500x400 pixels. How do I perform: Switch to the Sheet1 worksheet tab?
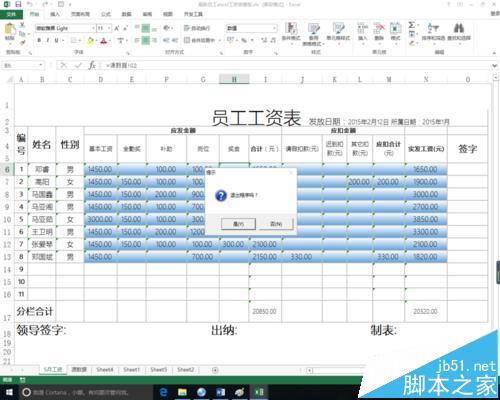click(x=131, y=370)
